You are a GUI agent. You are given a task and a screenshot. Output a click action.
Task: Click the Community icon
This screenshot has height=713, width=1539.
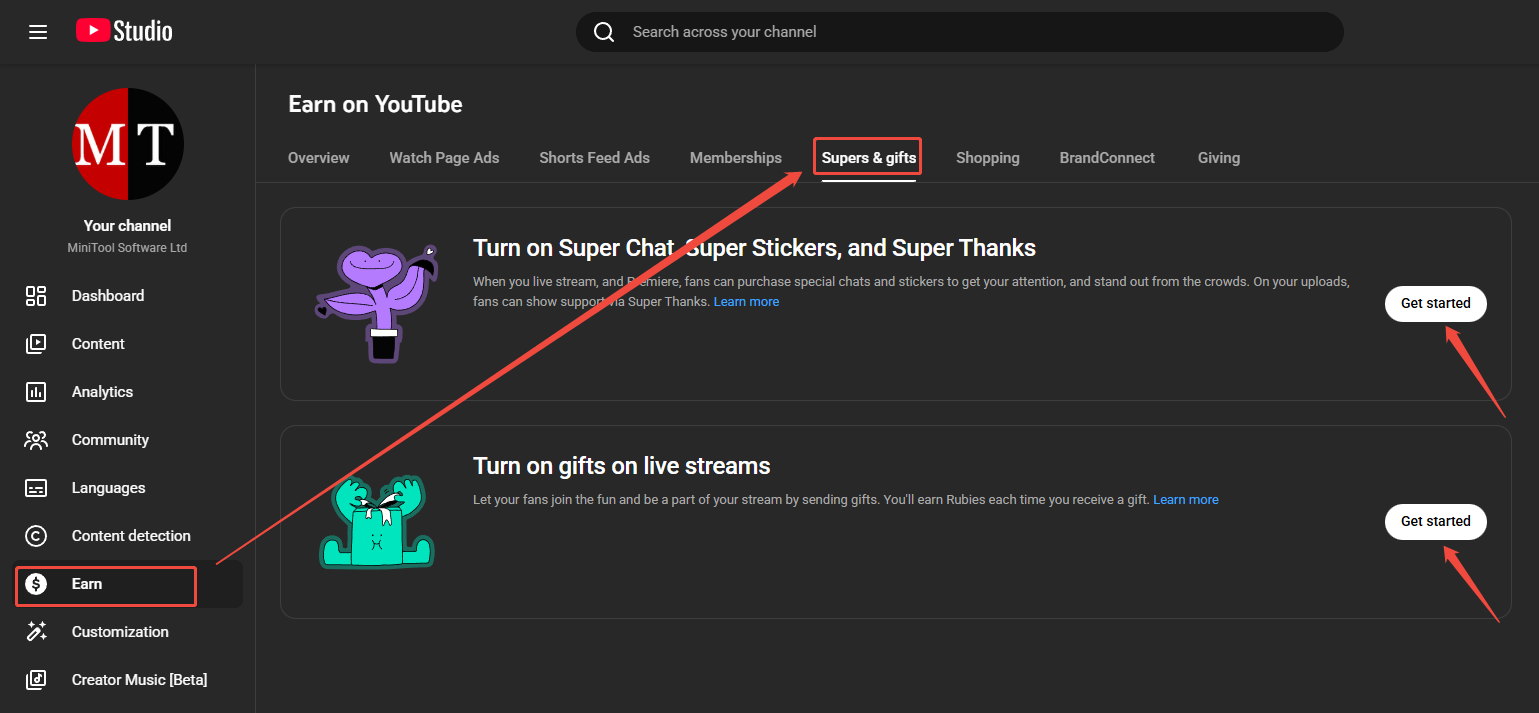pyautogui.click(x=36, y=439)
